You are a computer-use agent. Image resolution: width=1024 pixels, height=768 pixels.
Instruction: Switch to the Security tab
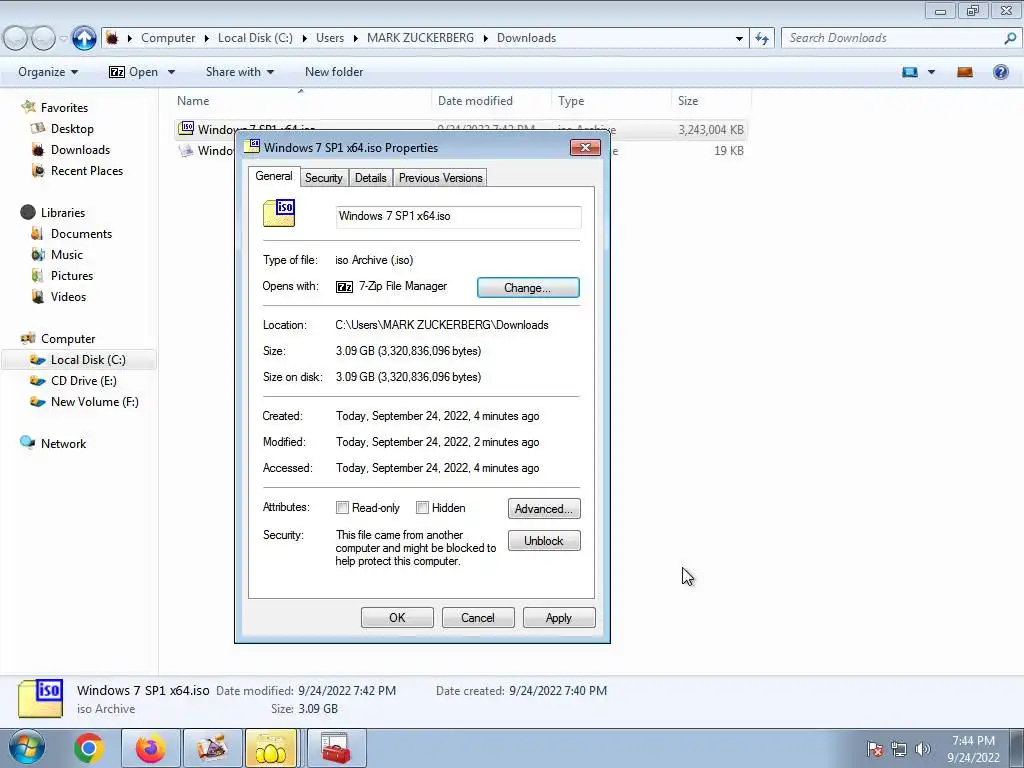323,178
